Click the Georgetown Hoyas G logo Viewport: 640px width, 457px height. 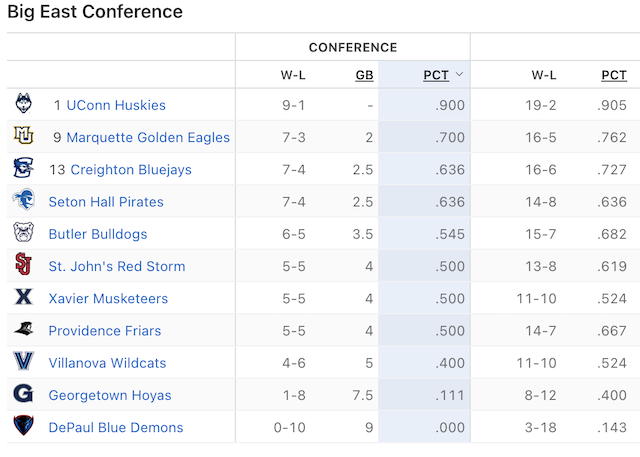23,393
